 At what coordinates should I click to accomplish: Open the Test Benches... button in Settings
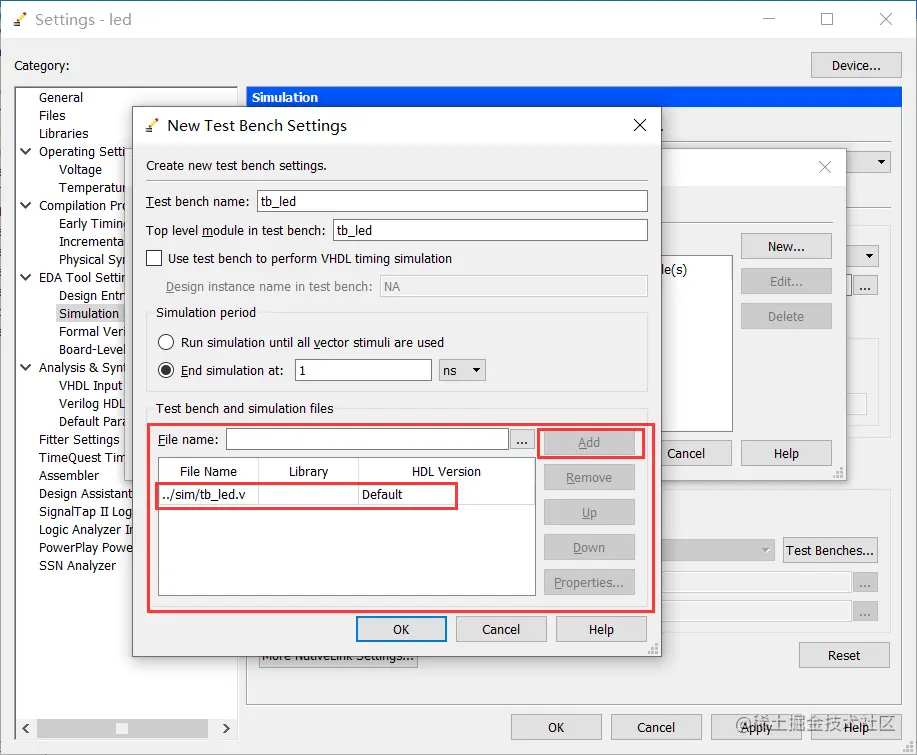830,550
